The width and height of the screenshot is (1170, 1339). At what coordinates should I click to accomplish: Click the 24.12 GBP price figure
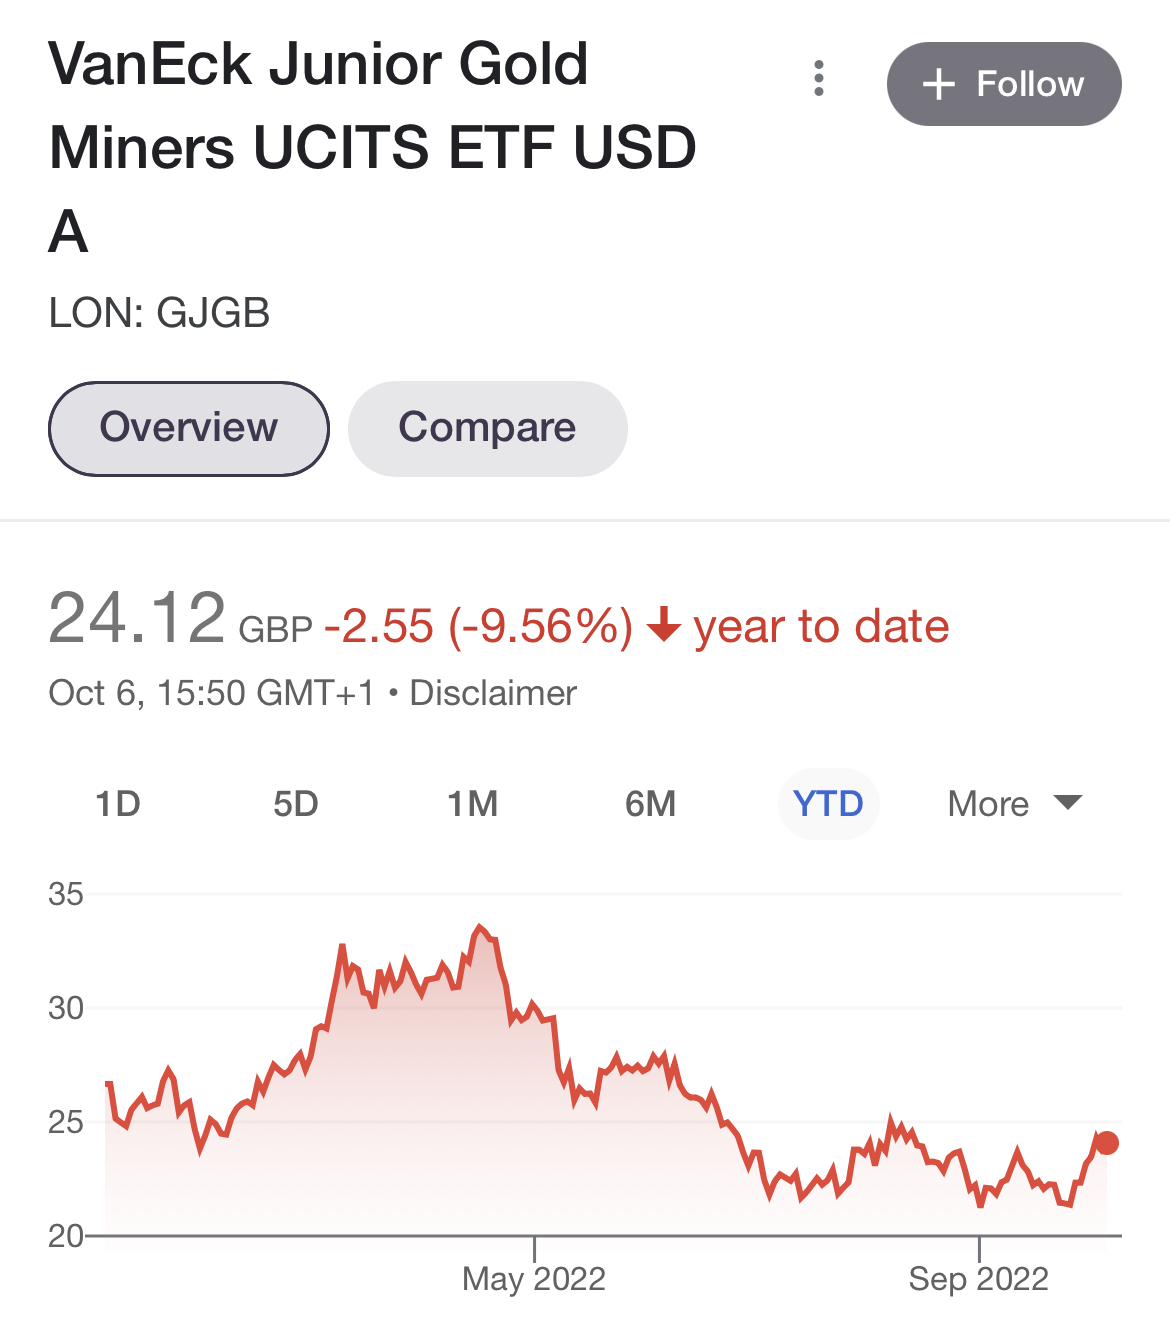click(x=181, y=620)
